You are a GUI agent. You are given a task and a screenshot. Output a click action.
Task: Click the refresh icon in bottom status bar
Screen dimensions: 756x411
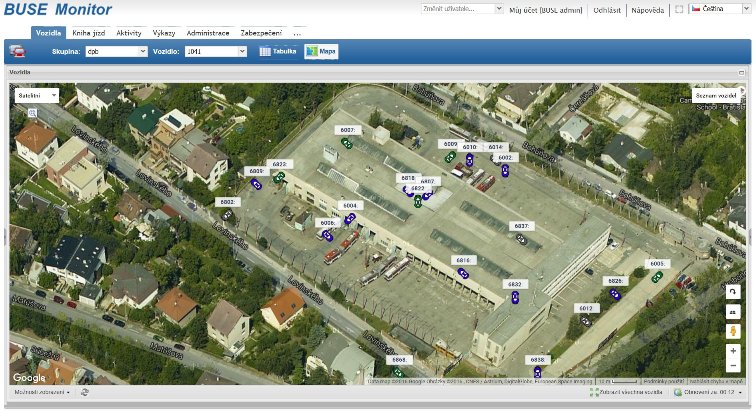pos(85,392)
